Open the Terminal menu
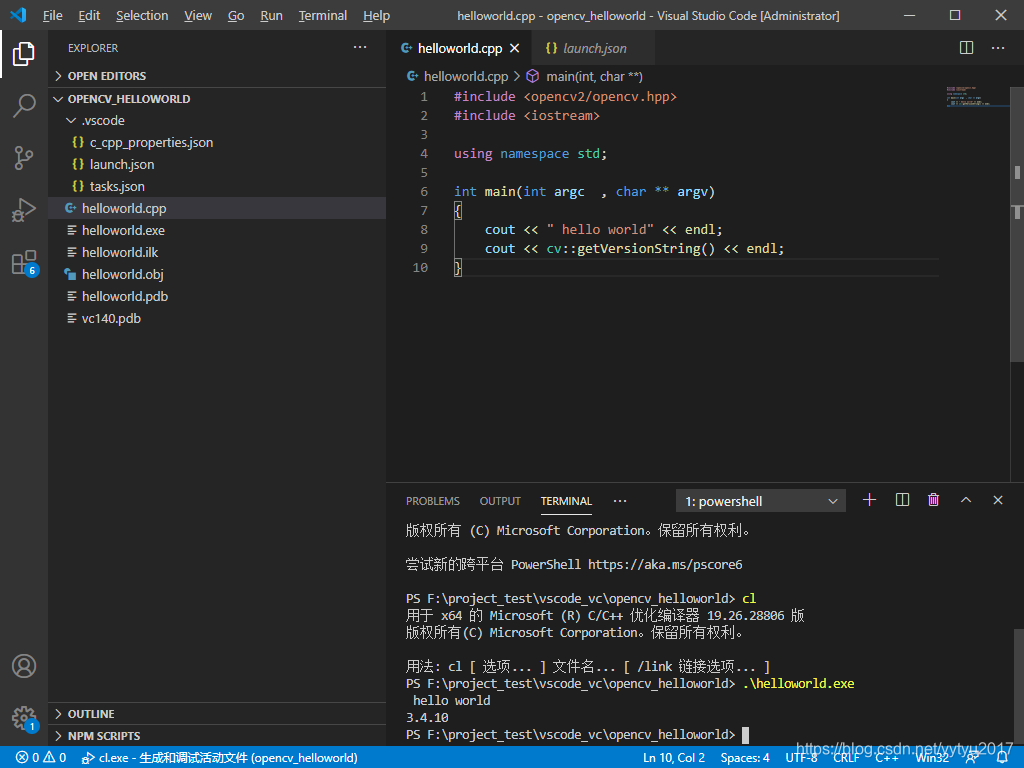The height and width of the screenshot is (768, 1024). pyautogui.click(x=323, y=15)
